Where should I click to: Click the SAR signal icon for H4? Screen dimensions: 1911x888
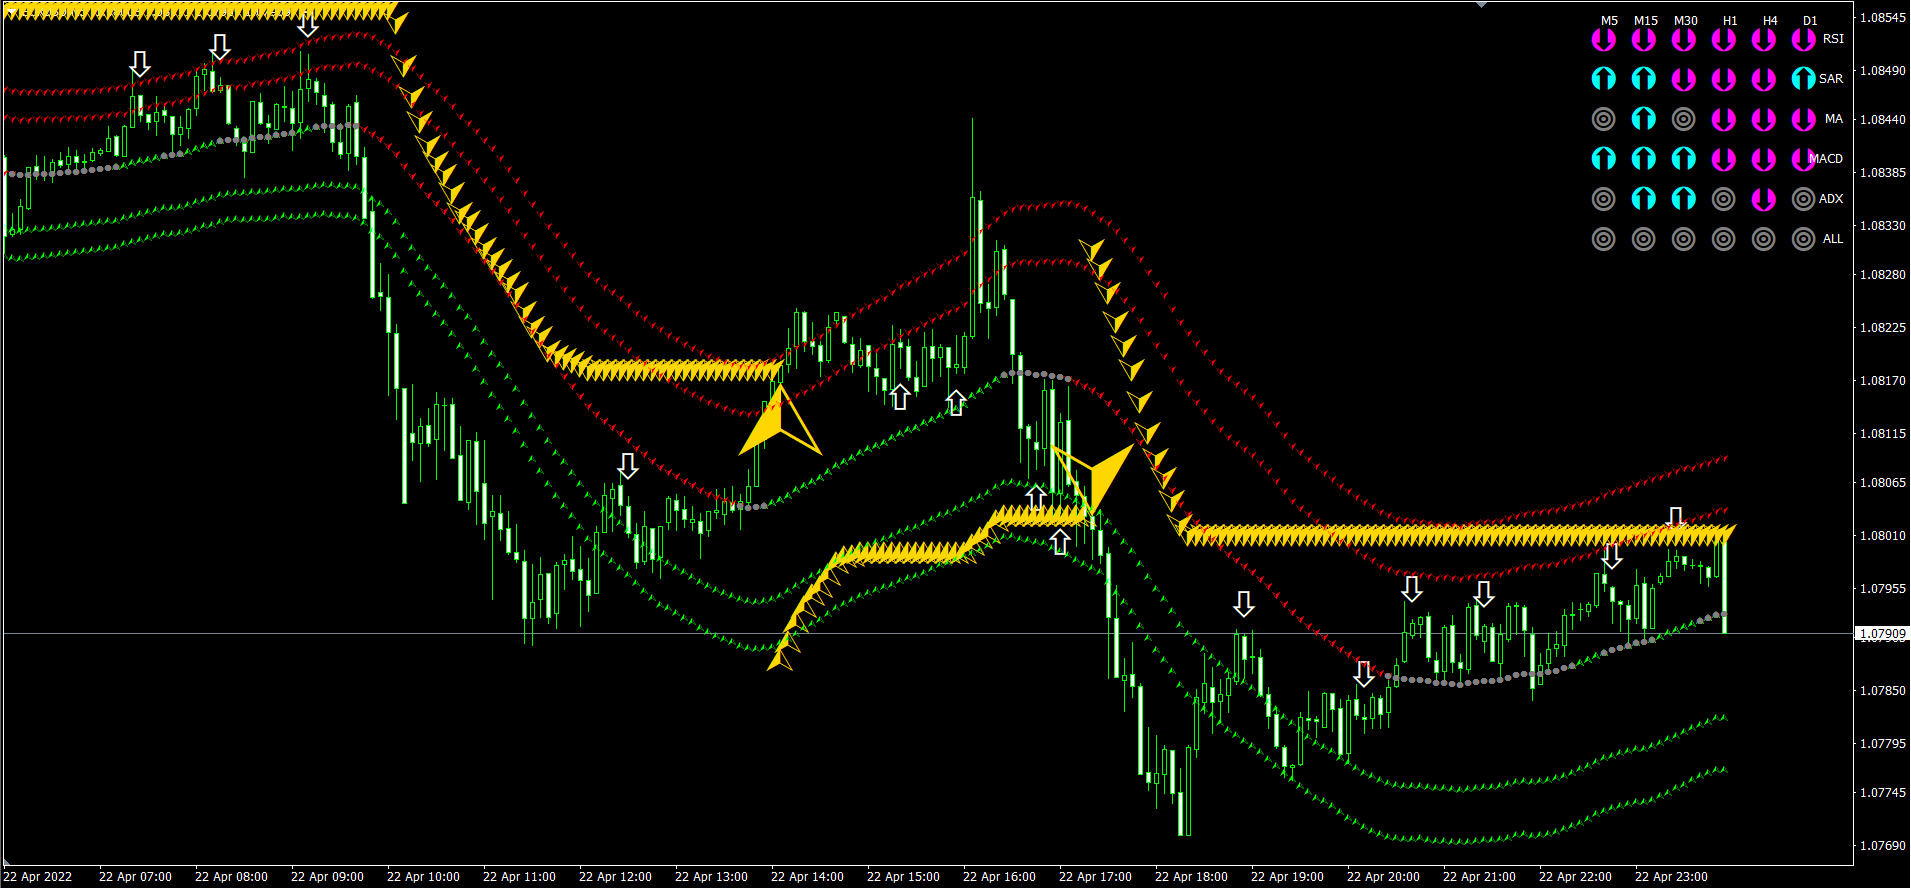(1764, 79)
